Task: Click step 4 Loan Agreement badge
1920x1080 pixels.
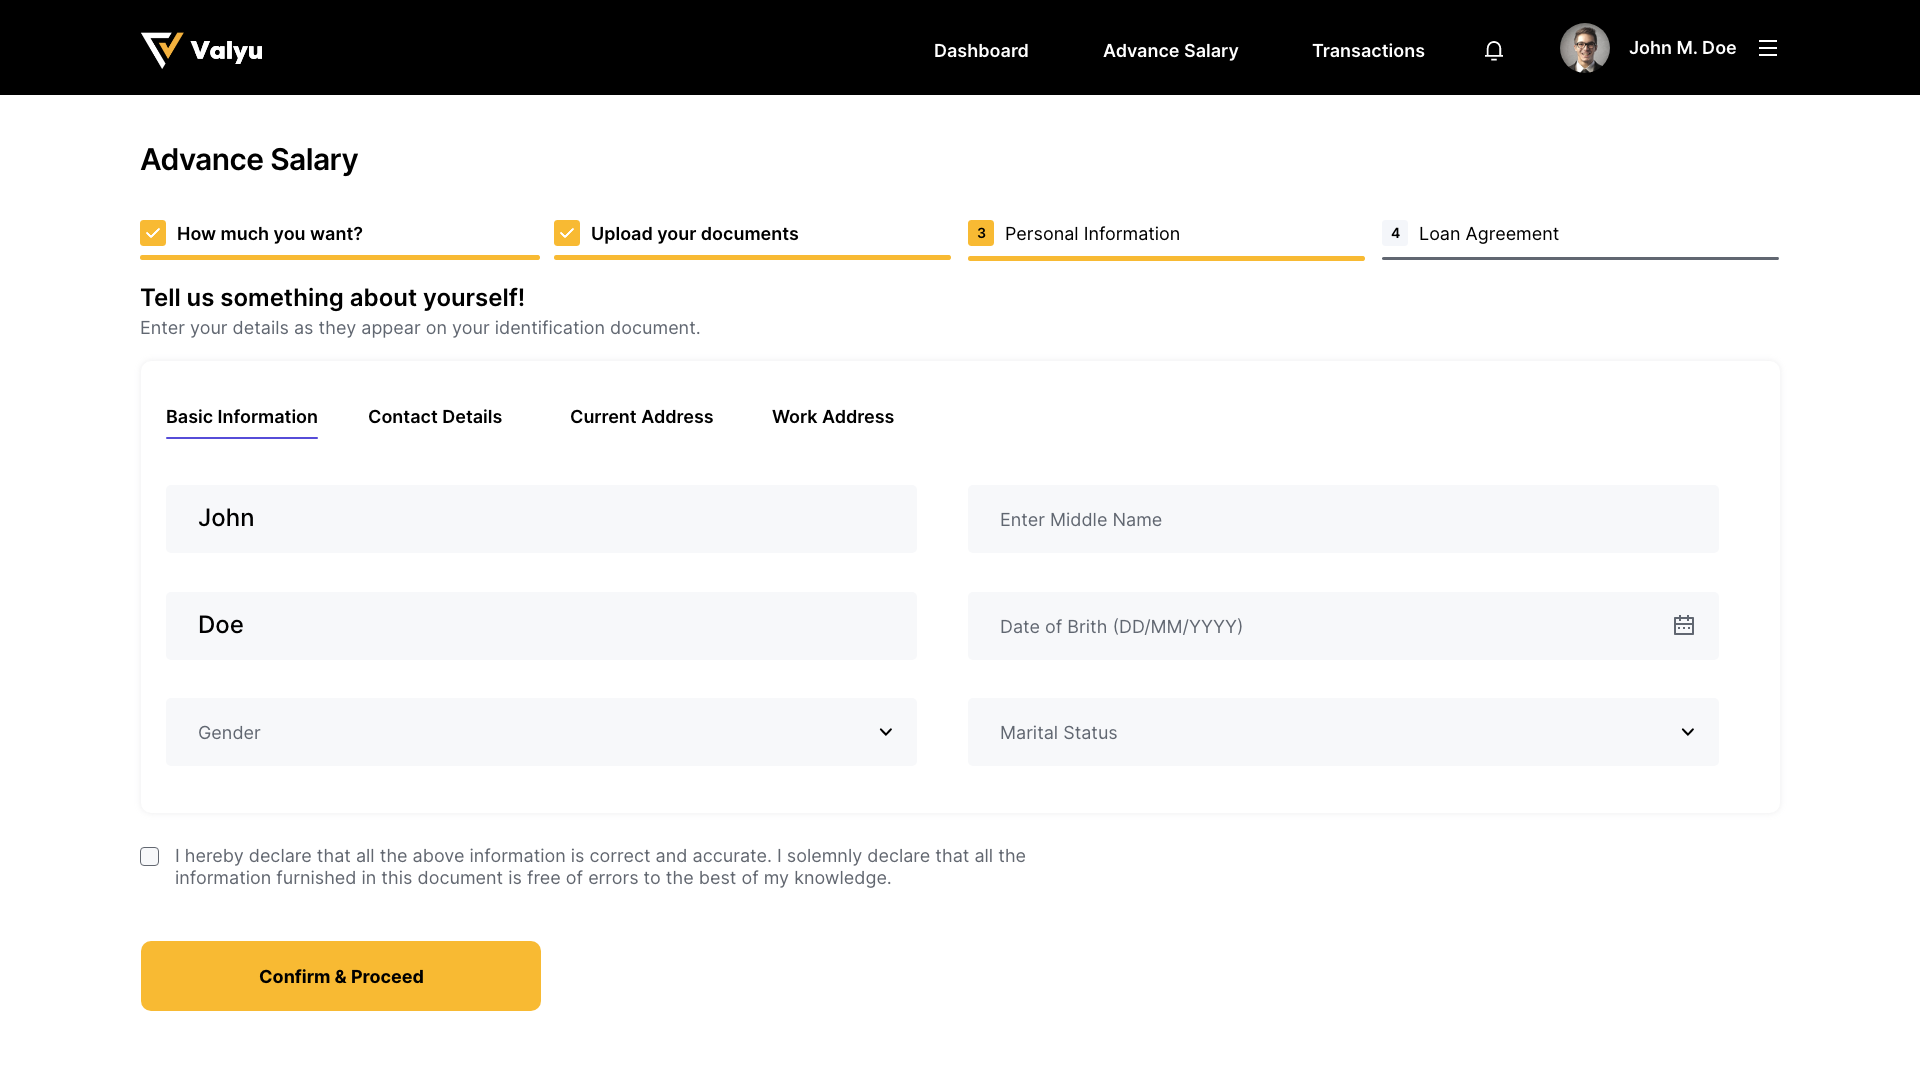Action: coord(1394,233)
